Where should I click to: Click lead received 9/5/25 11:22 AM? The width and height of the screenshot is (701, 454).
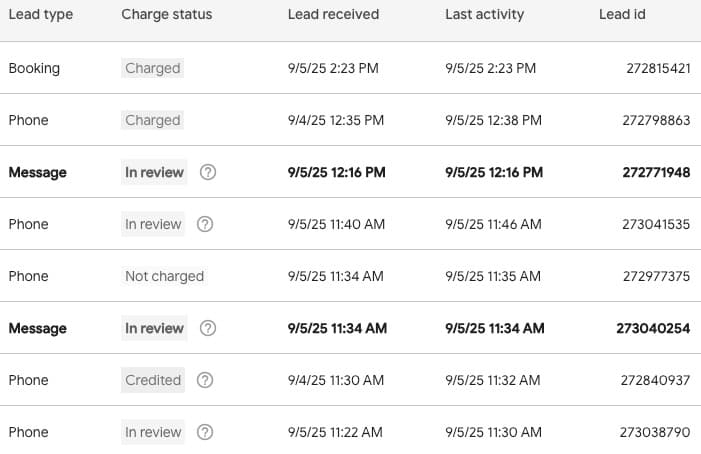[x=335, y=432]
